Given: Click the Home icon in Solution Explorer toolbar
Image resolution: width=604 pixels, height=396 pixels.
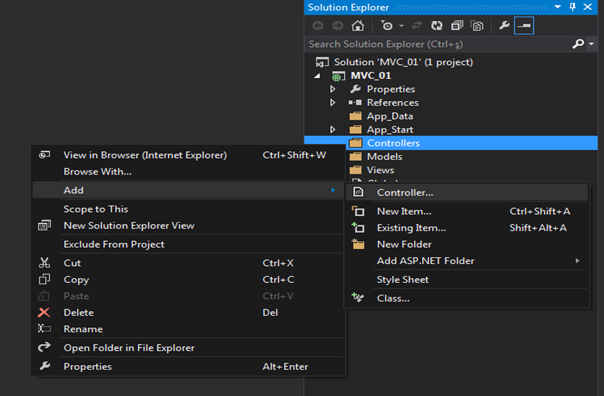Looking at the screenshot, I should [x=357, y=26].
